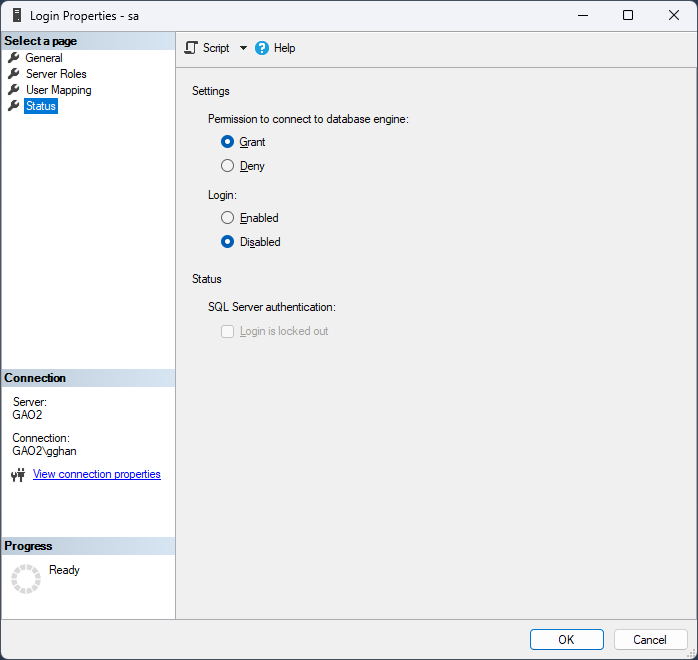This screenshot has width=698, height=660.
Task: Click the blue Help question icon
Action: [x=262, y=48]
